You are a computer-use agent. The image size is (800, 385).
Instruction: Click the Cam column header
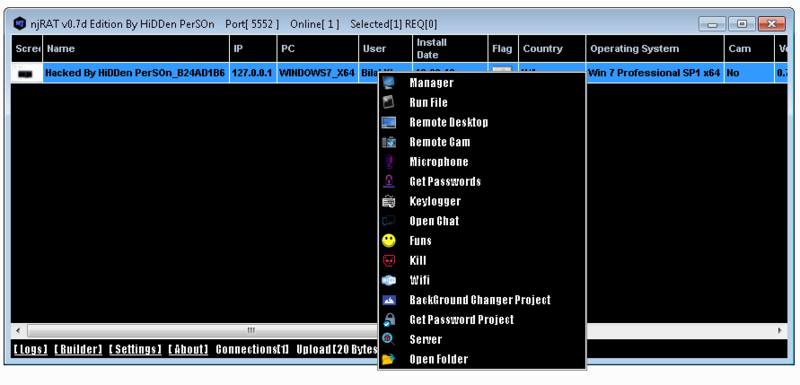[x=749, y=49]
